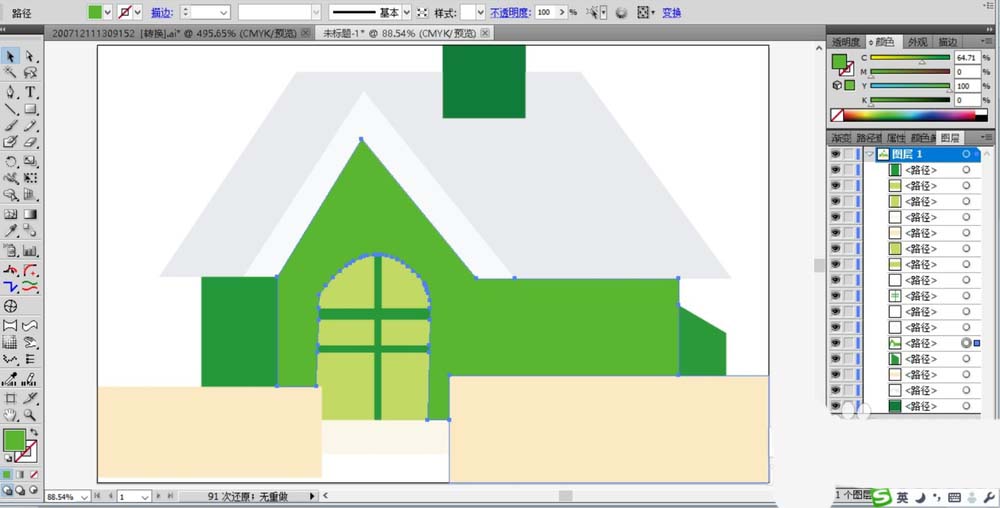Select the Blend tool
Image resolution: width=1000 pixels, height=508 pixels.
(30, 231)
